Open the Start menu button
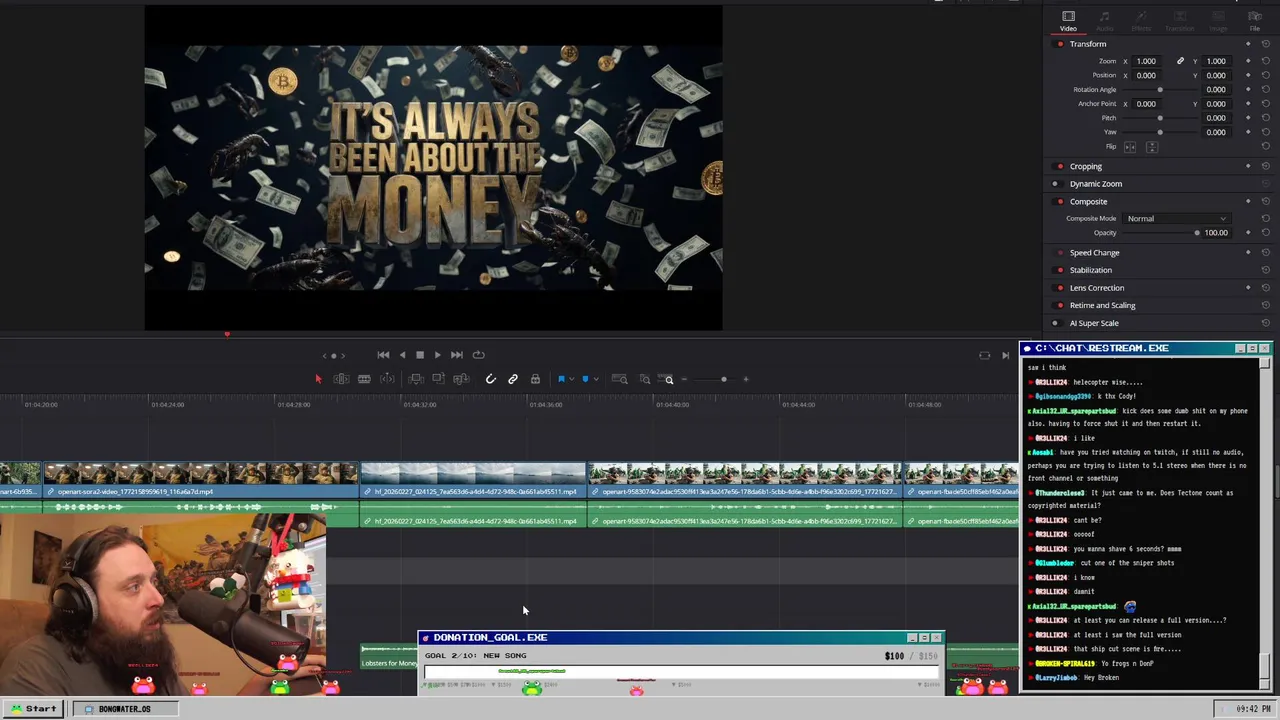The image size is (1280, 720). tap(33, 709)
